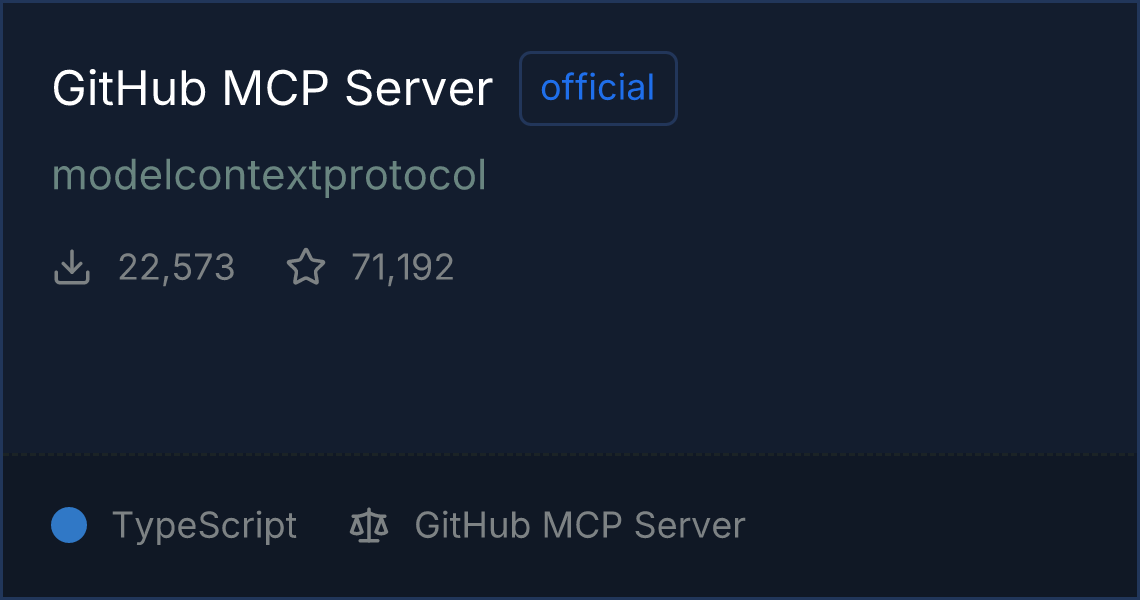Select the TypeScript language label
1140x600 pixels.
coord(204,526)
